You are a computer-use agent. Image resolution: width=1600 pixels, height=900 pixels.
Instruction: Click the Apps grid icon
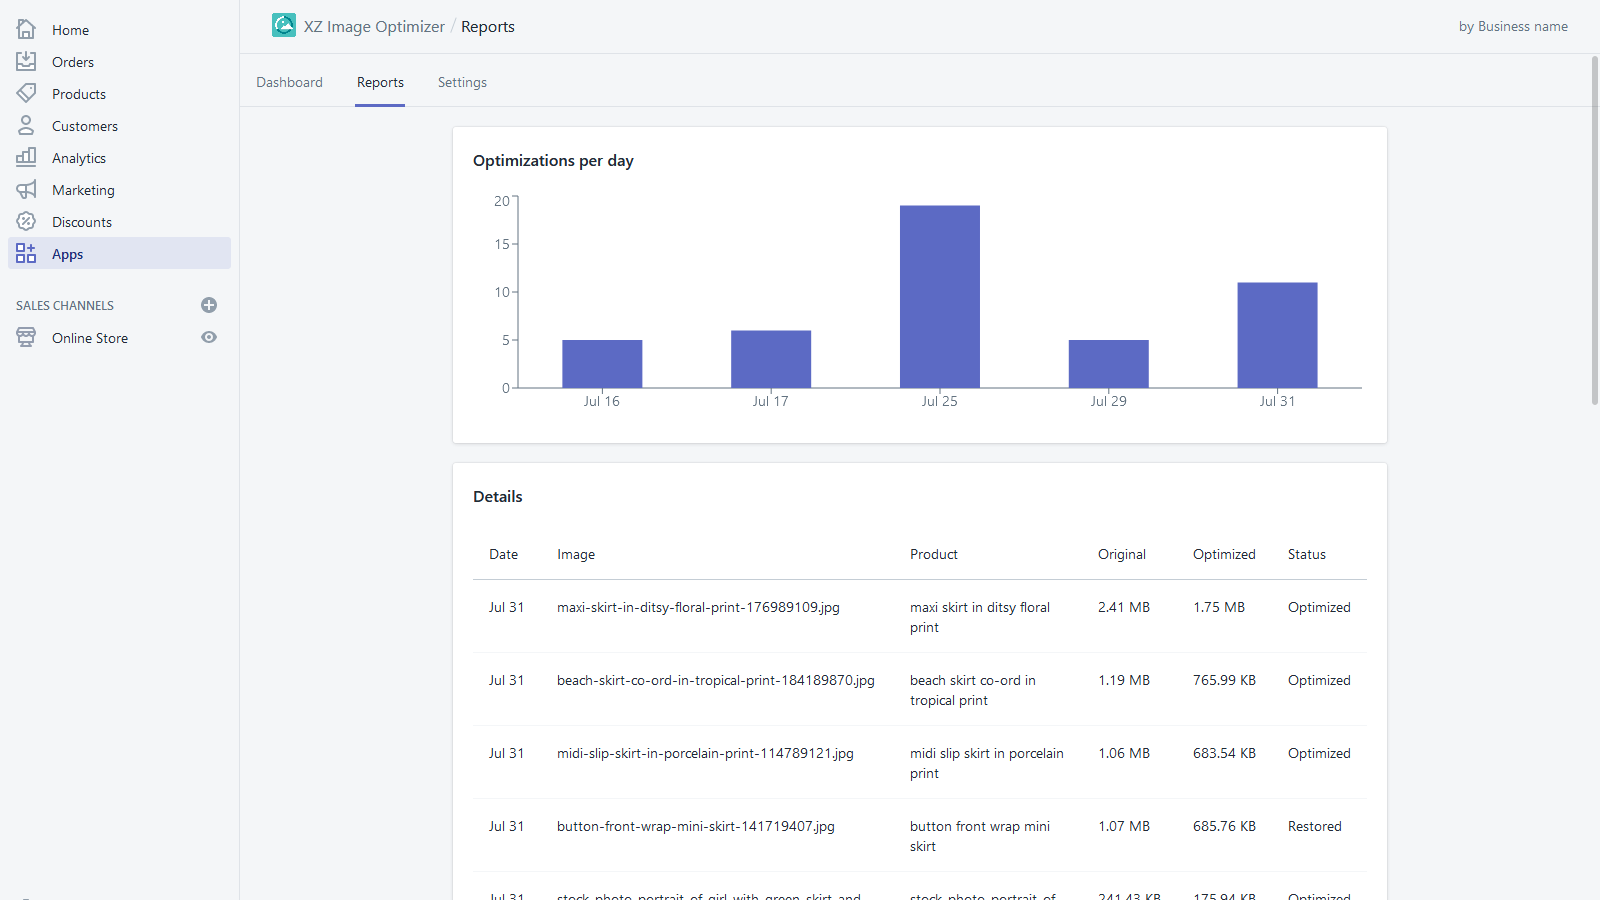(x=26, y=253)
